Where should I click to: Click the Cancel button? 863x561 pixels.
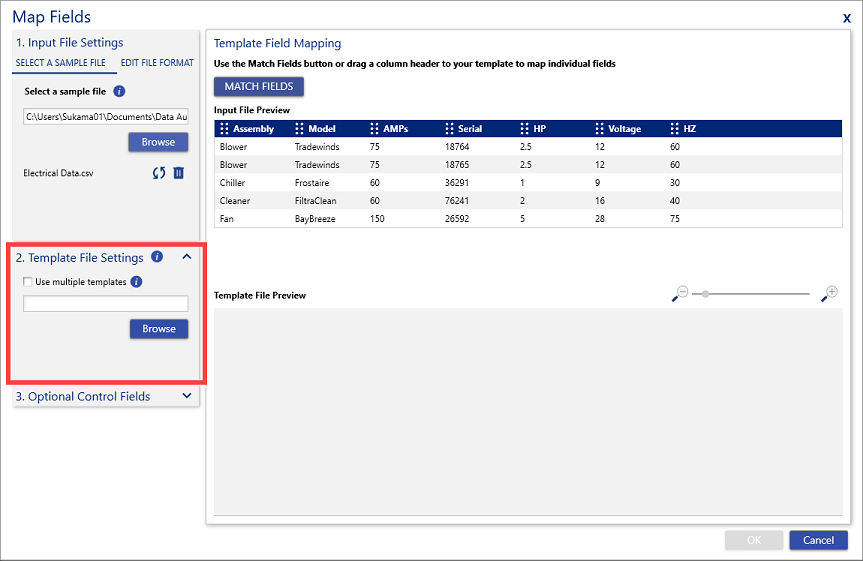[818, 540]
